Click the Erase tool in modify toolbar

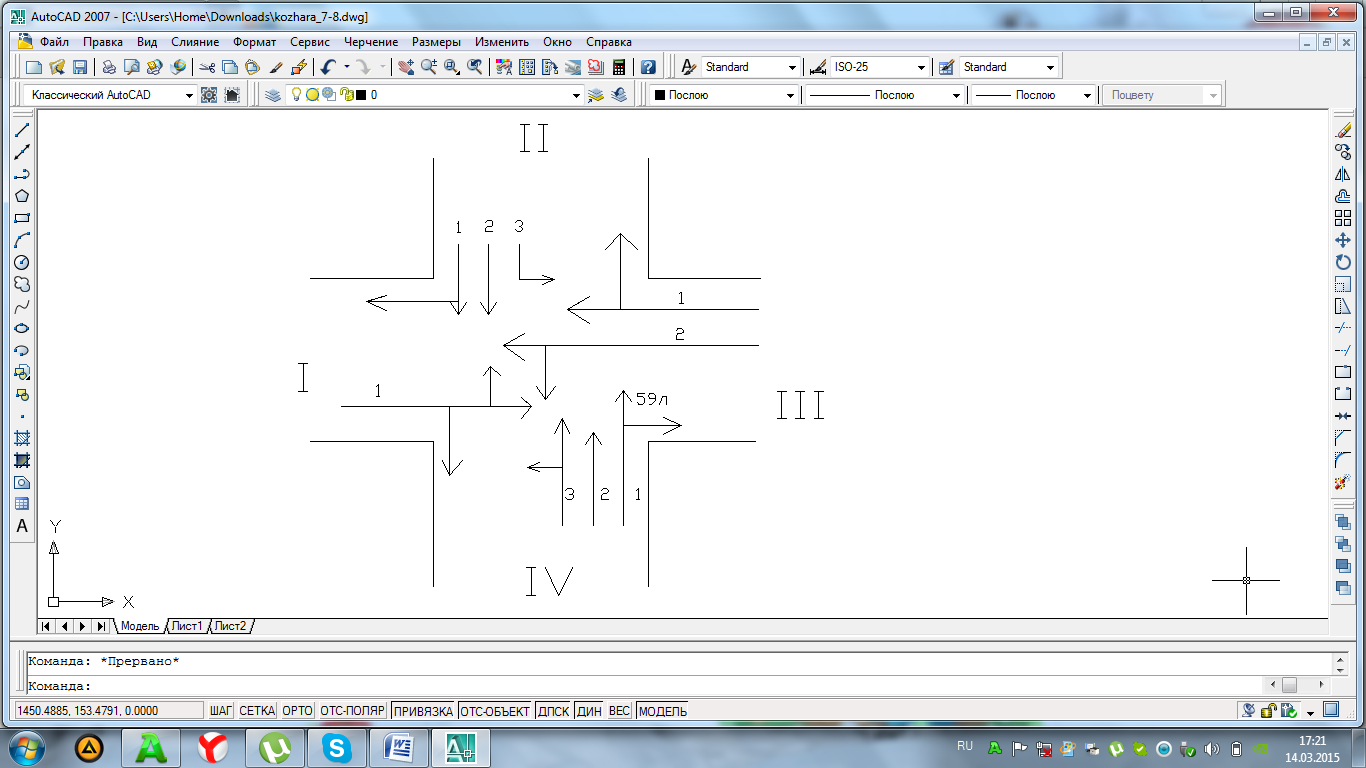point(1343,130)
